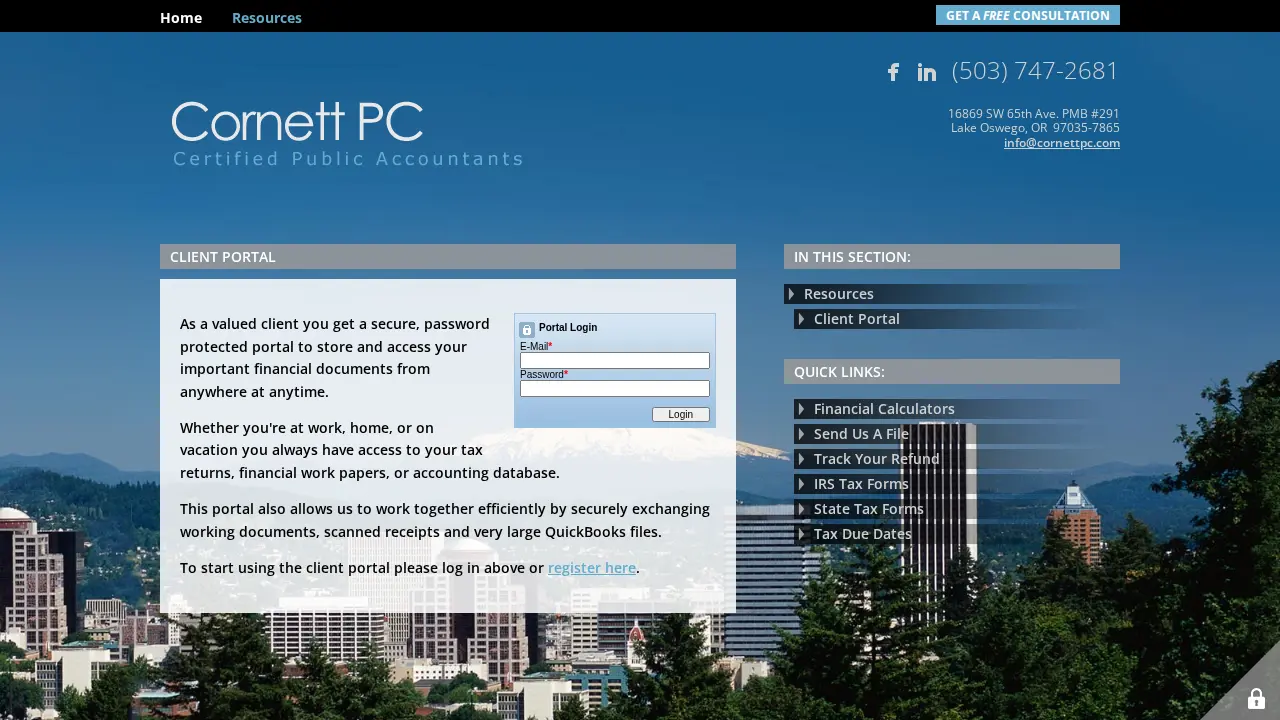Click the Client Portal heading bar
Viewport: 1280px width, 720px height.
(448, 257)
